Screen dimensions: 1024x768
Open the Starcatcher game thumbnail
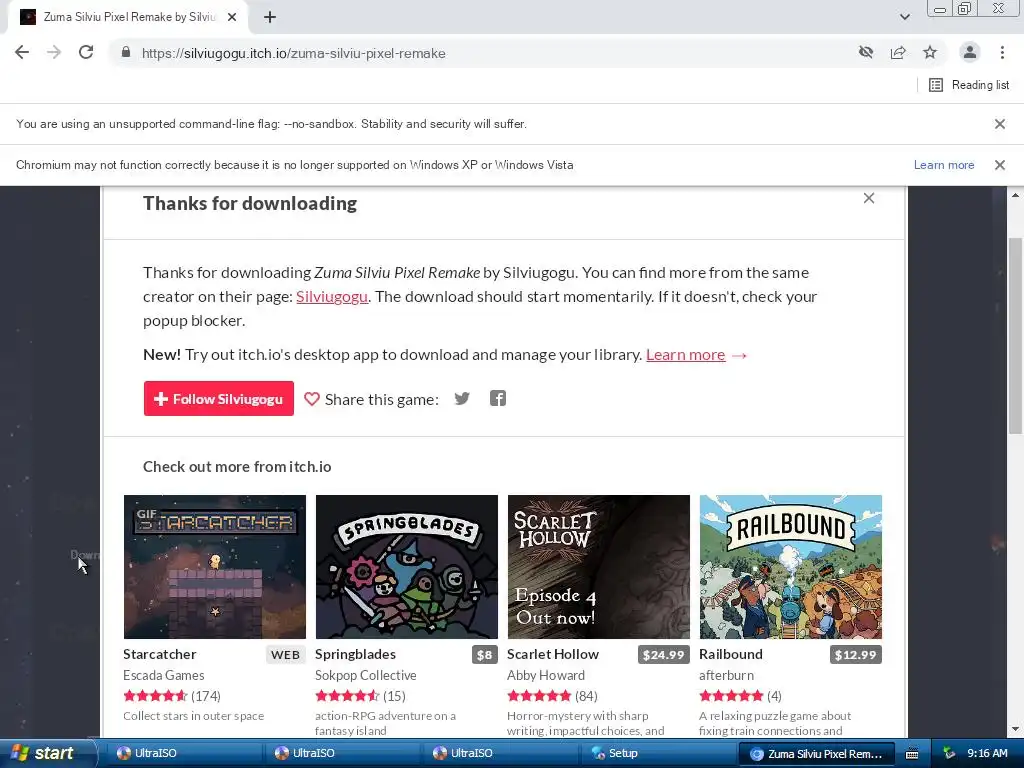215,567
